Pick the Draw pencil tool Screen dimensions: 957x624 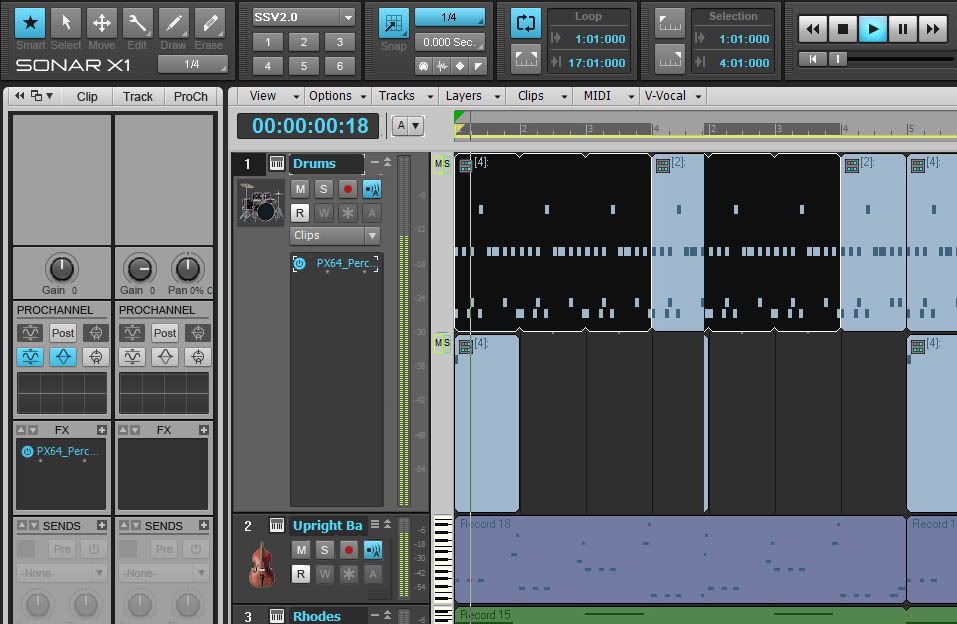pyautogui.click(x=173, y=23)
